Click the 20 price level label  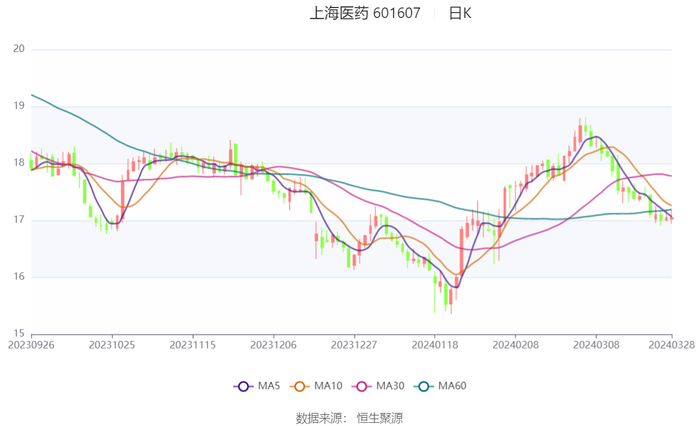[18, 49]
